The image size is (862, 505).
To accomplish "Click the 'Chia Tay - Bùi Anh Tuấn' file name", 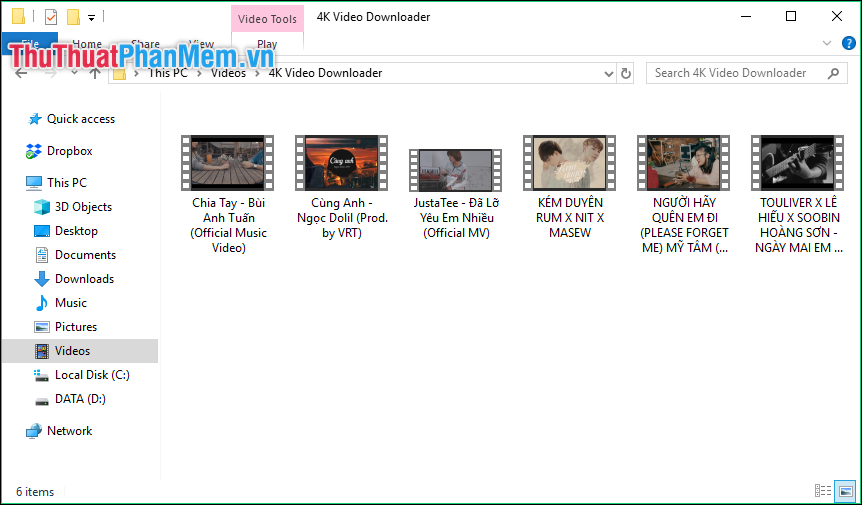I will pos(229,225).
